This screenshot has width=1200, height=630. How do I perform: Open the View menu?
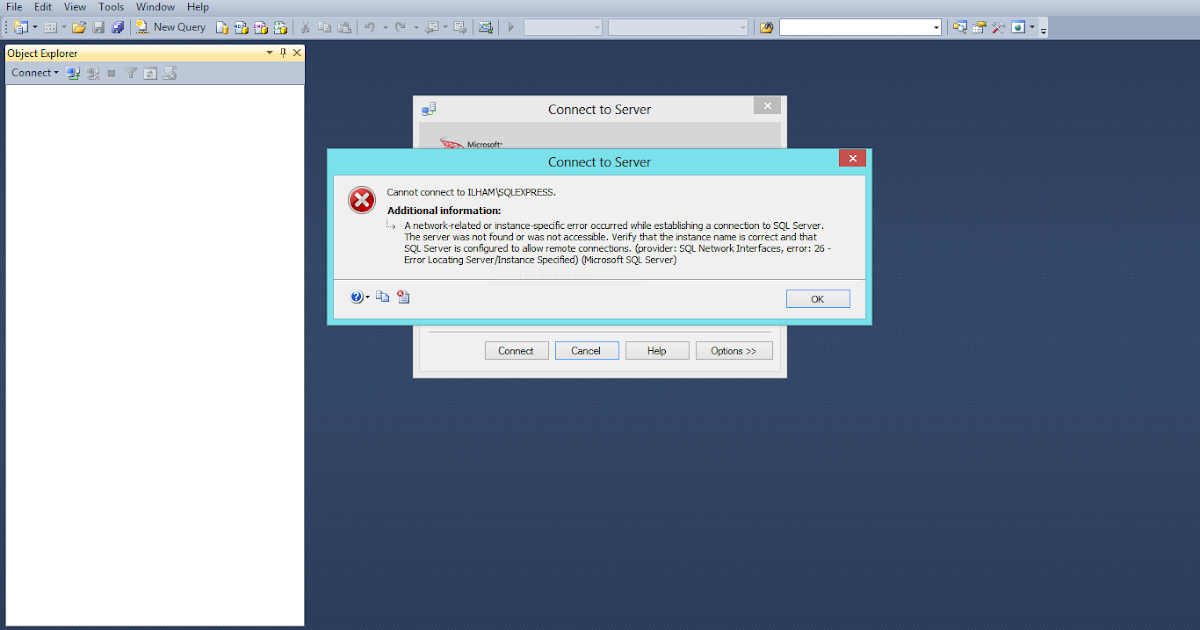coord(75,7)
